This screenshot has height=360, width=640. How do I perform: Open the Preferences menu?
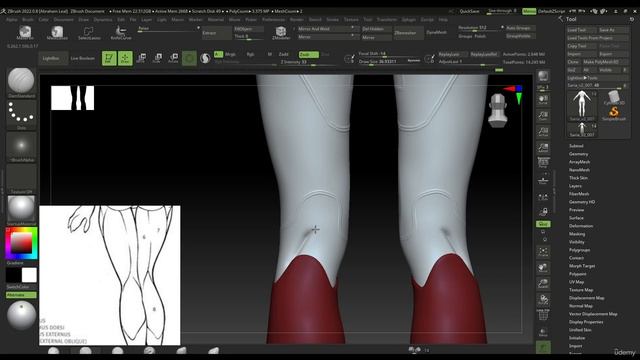[x=273, y=20]
